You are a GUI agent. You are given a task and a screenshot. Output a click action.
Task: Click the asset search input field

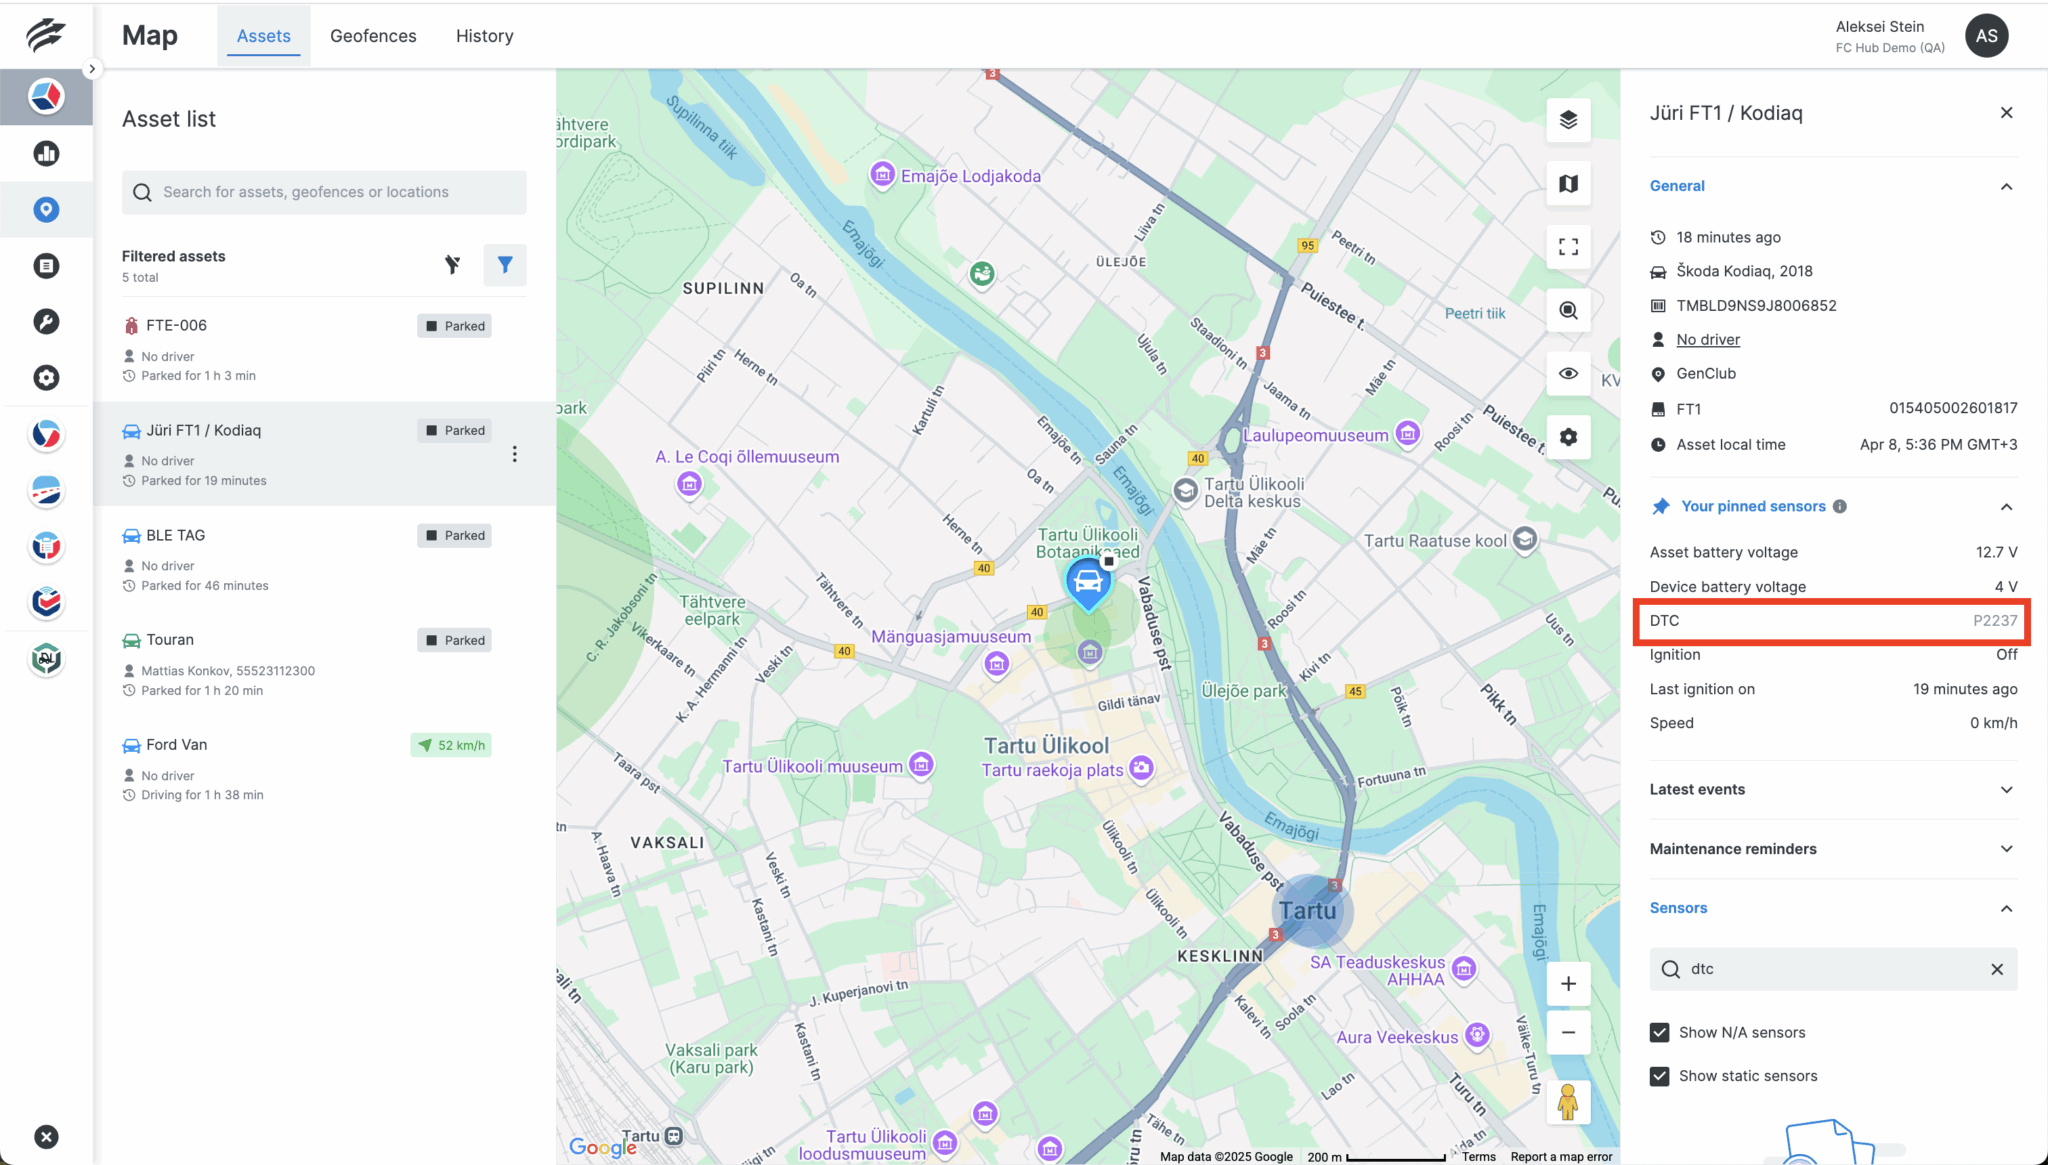click(323, 192)
